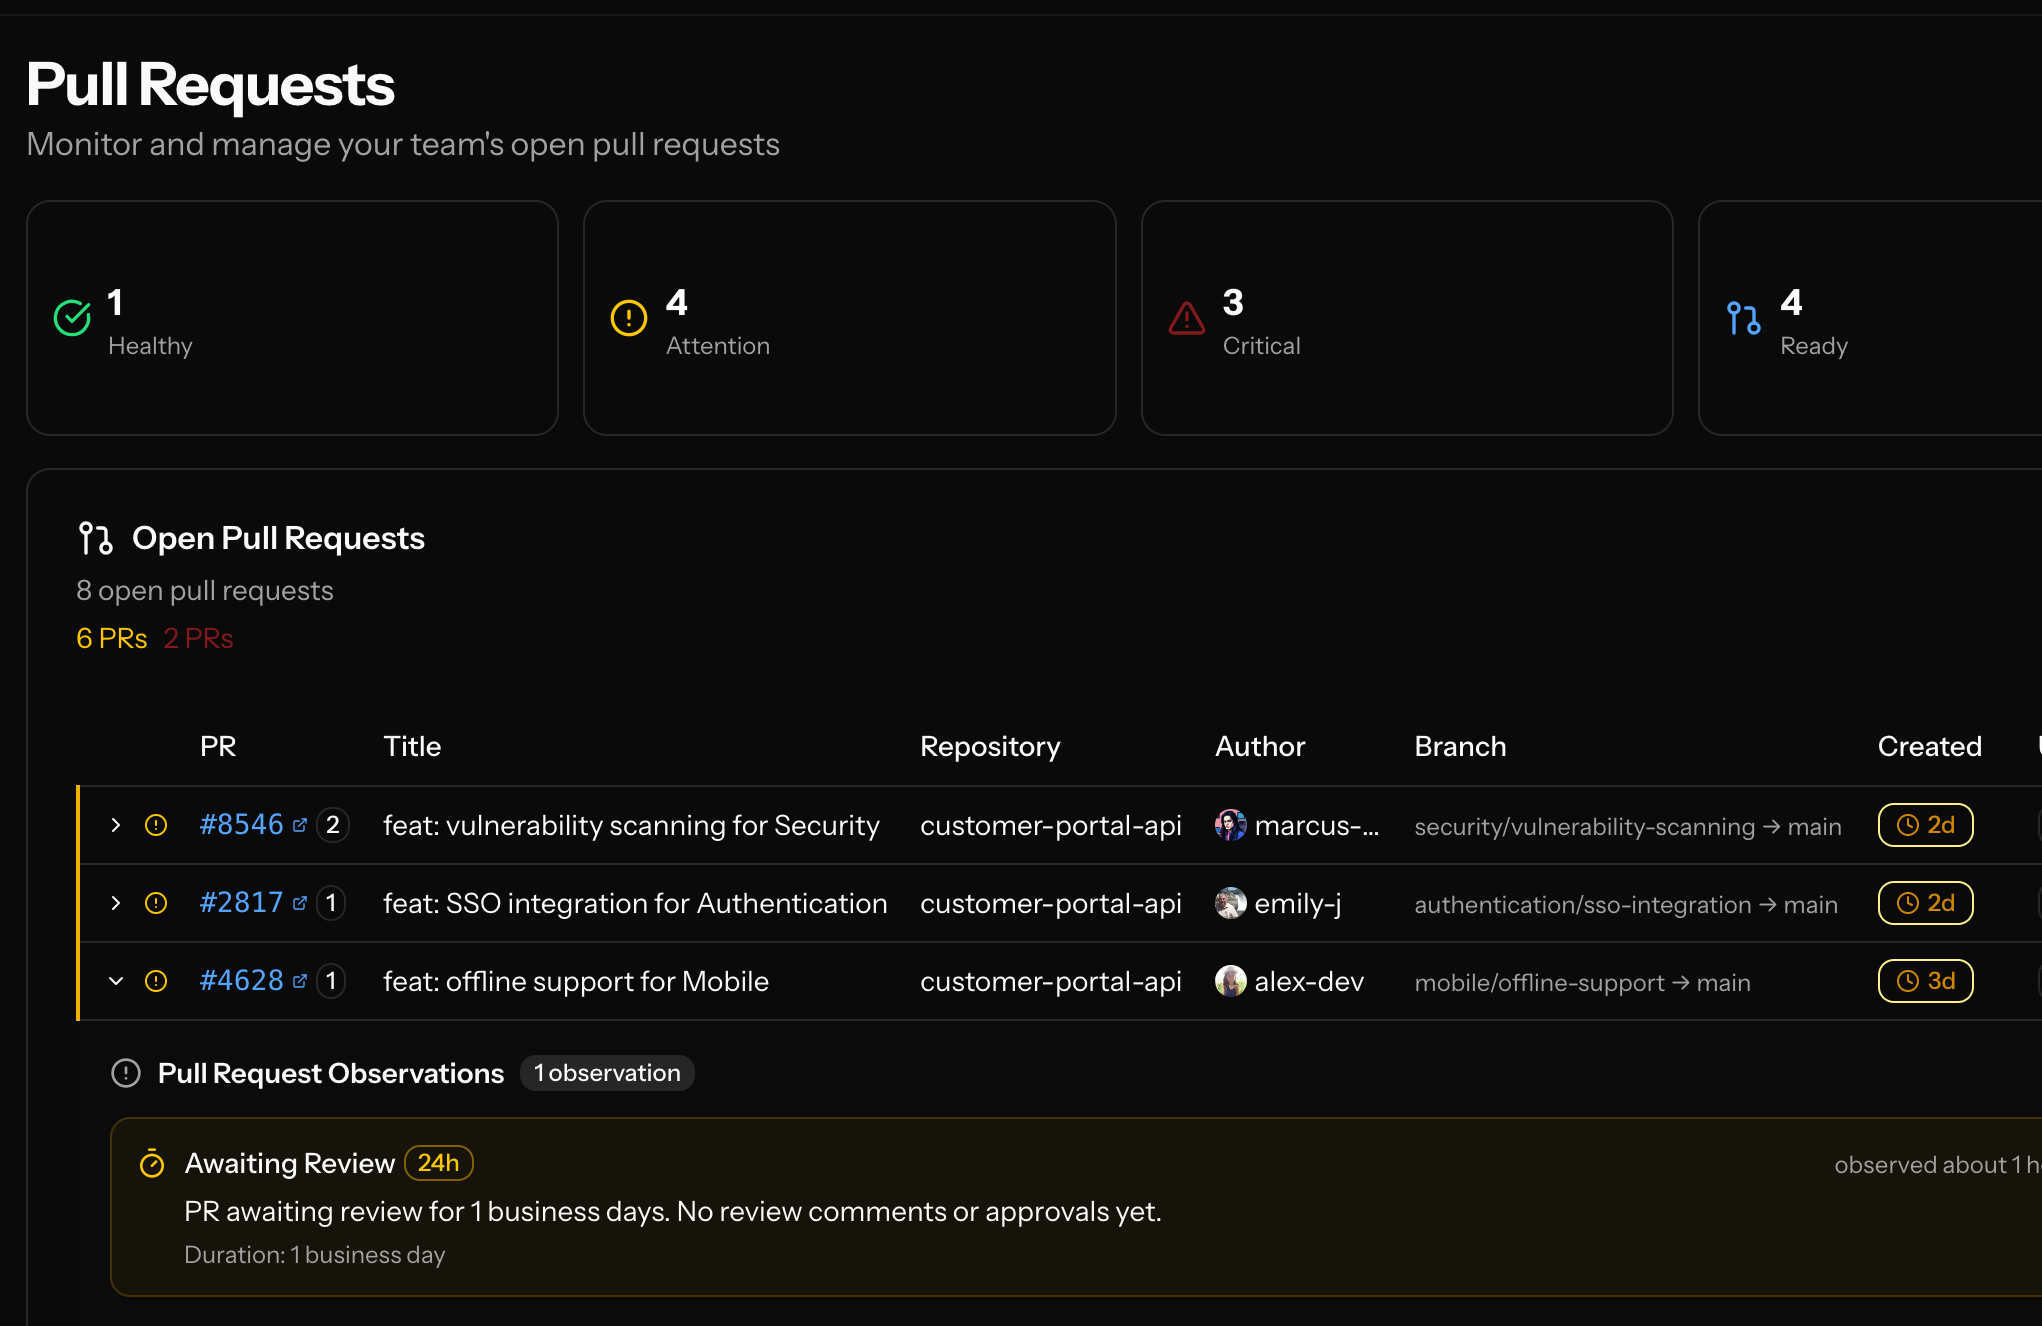Click emily-j avatar image

coord(1231,903)
